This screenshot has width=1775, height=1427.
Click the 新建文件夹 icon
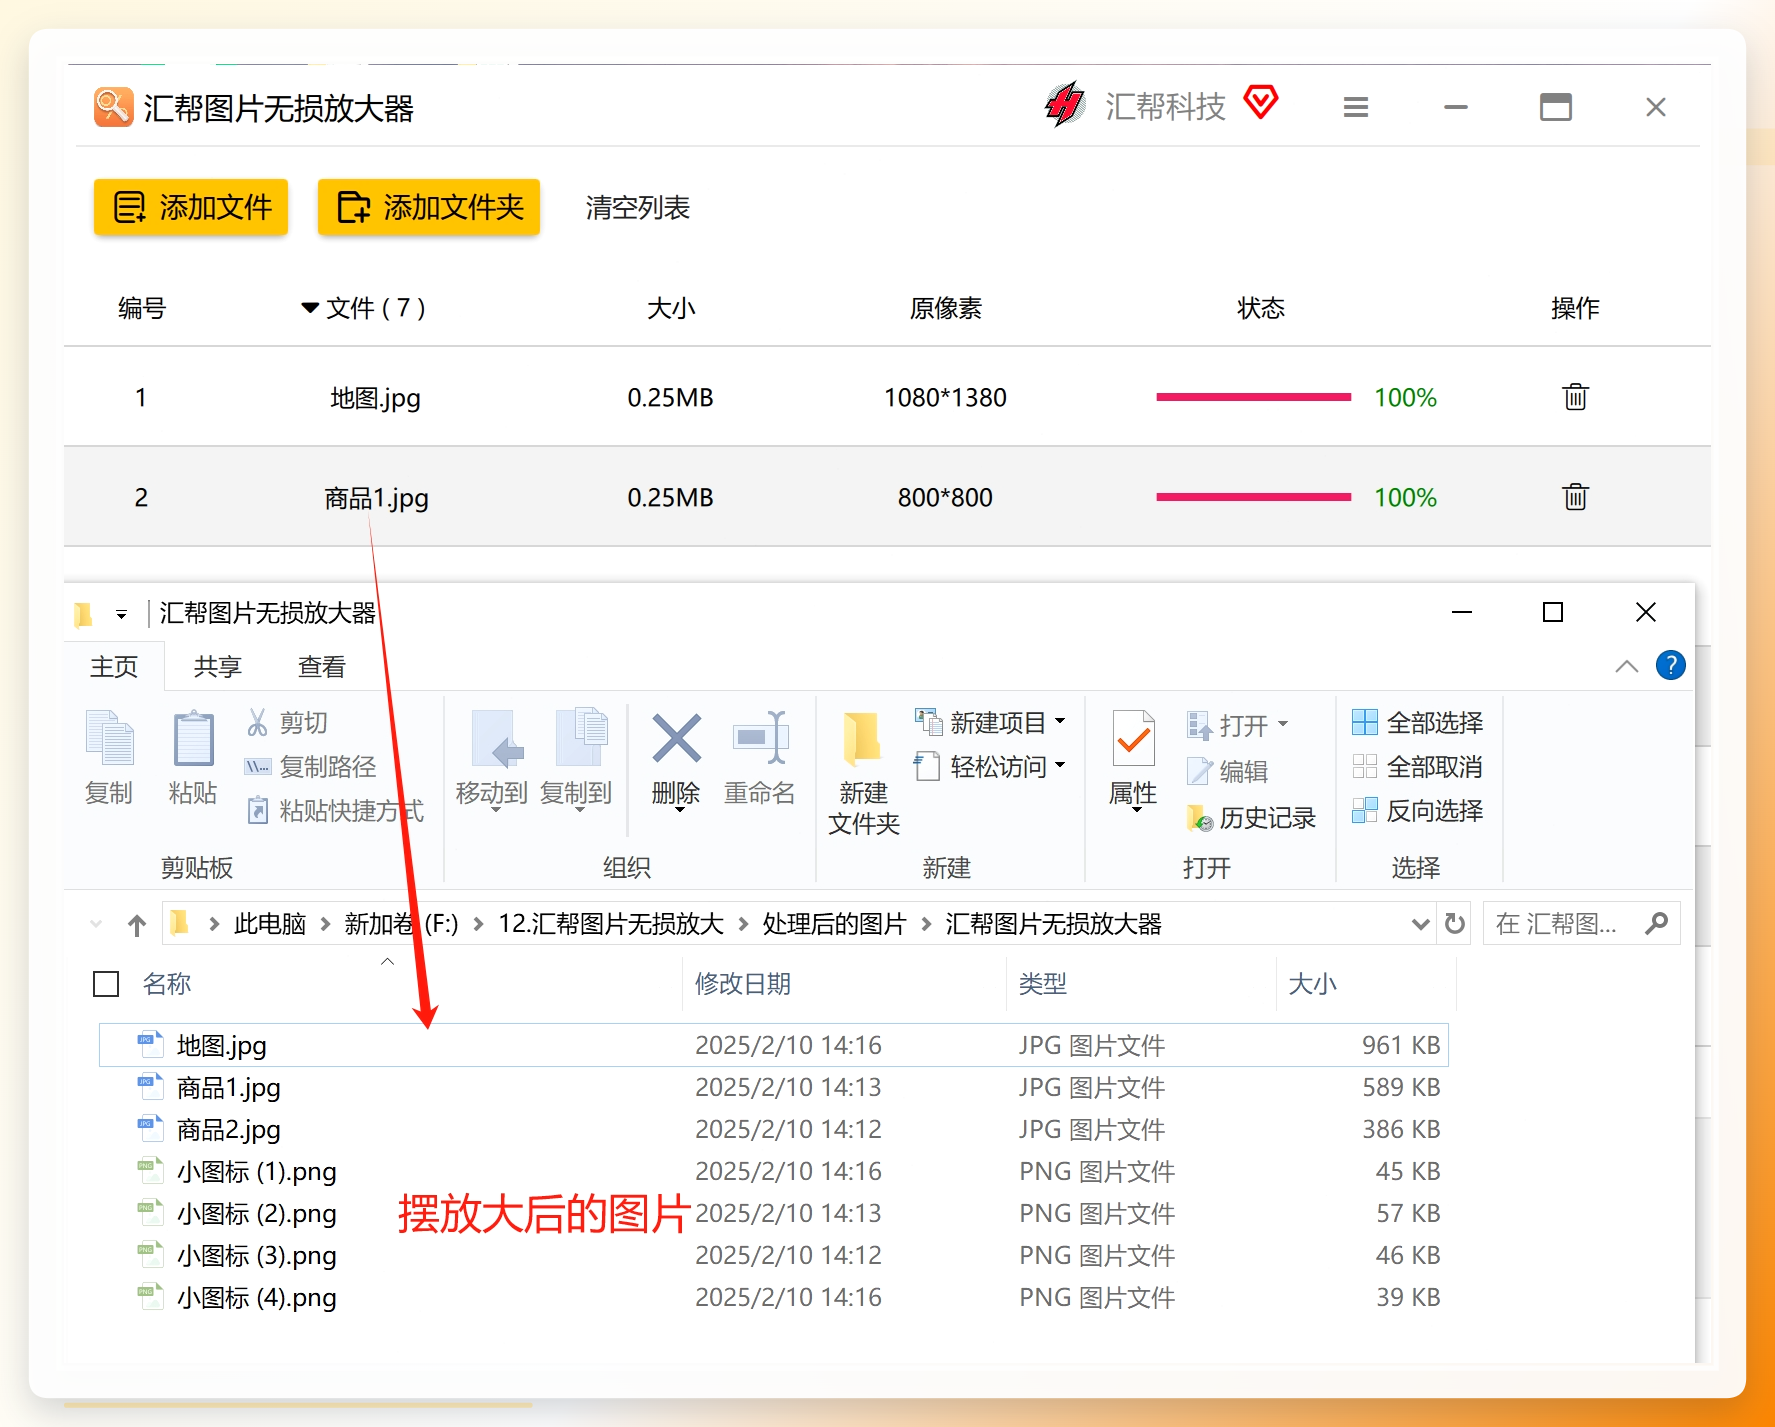coord(863,740)
